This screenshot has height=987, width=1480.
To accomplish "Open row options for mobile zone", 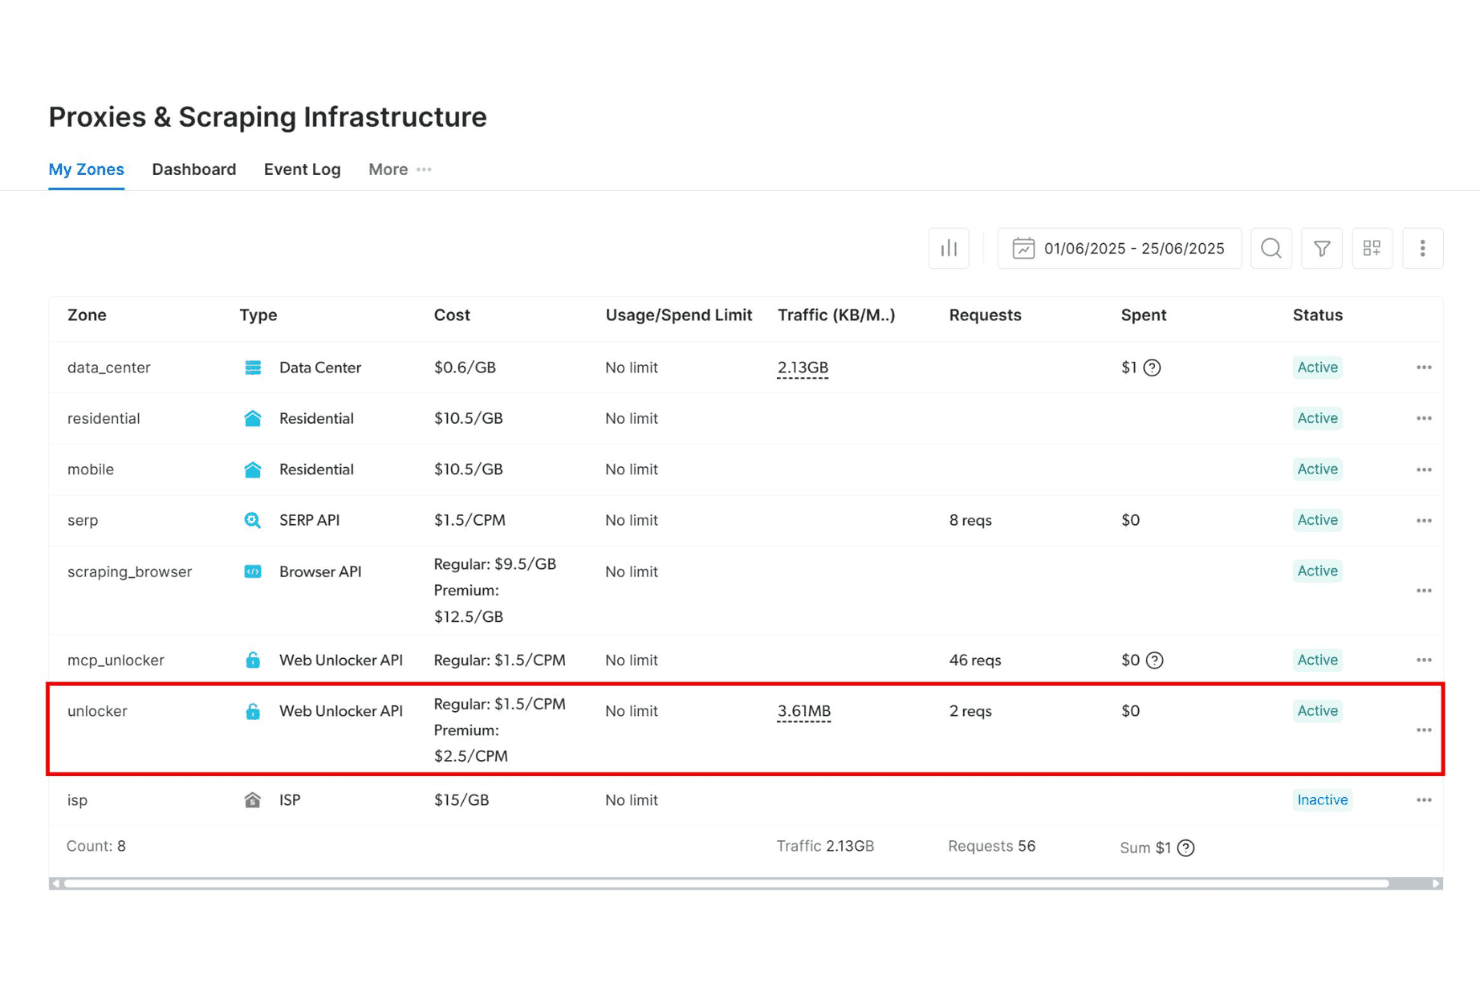I will pos(1424,470).
